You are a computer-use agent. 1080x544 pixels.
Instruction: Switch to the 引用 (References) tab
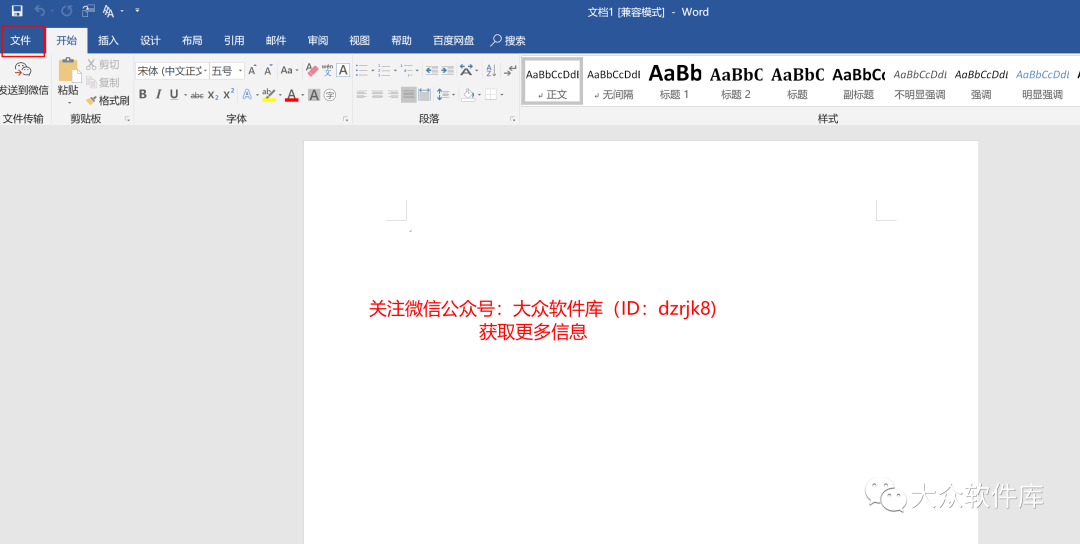click(x=234, y=41)
